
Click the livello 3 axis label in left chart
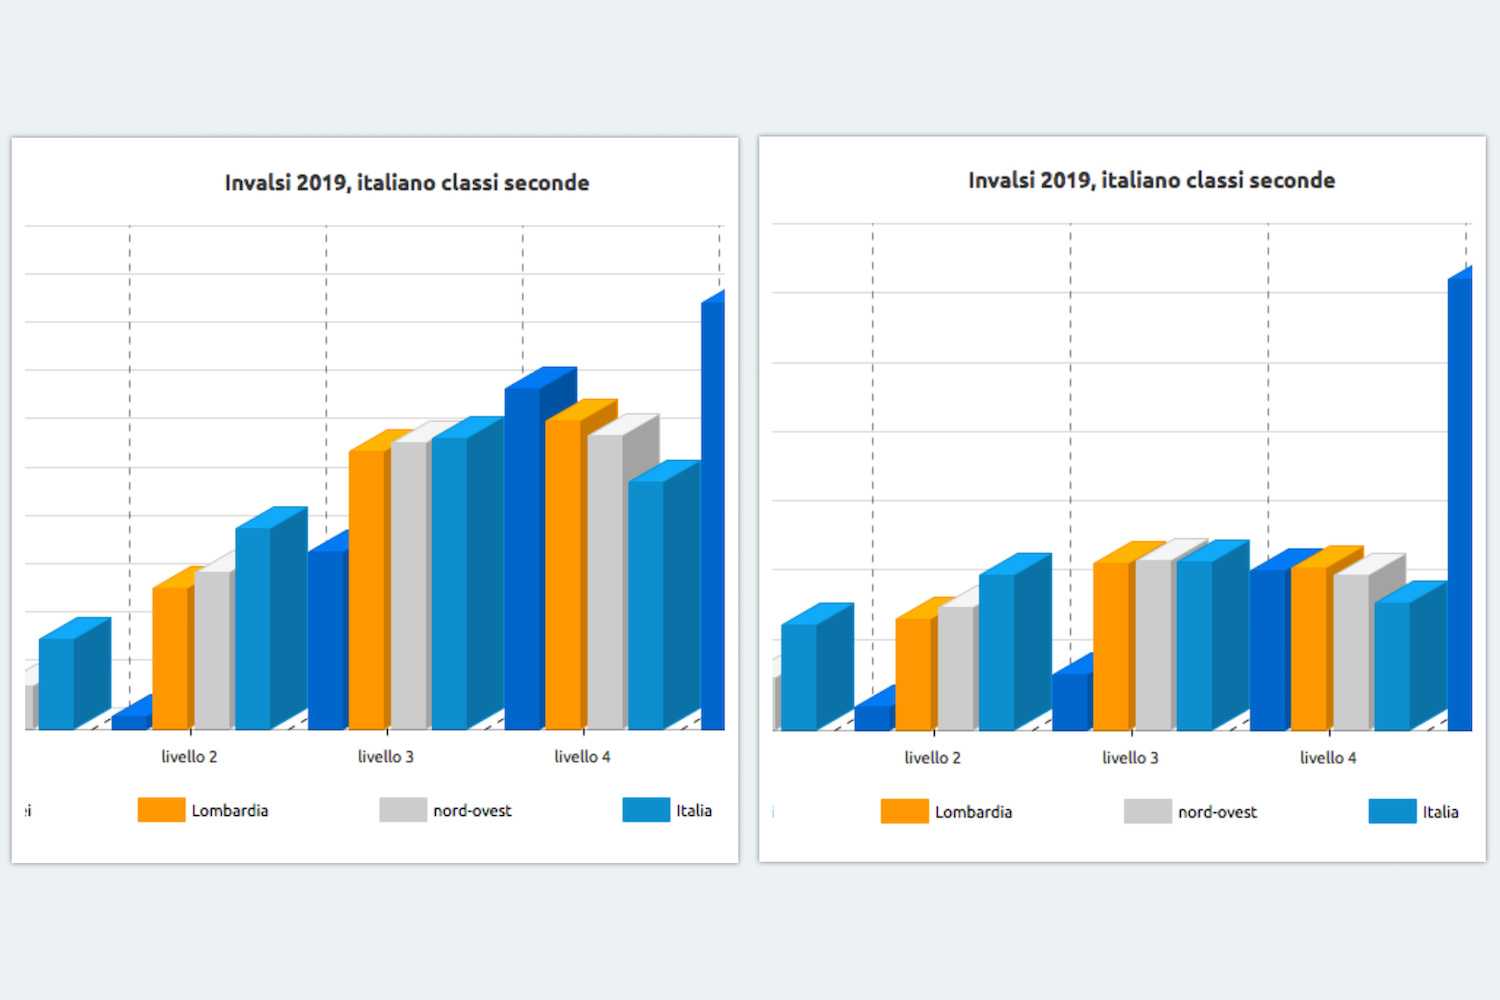pyautogui.click(x=386, y=757)
